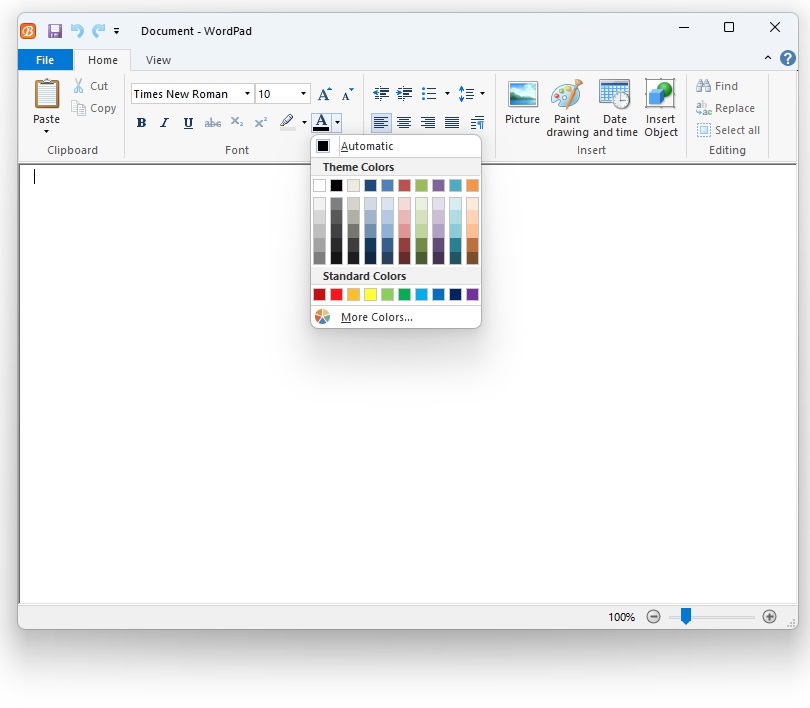Image resolution: width=810 pixels, height=708 pixels.
Task: Click the Paste icon in Clipboard group
Action: pyautogui.click(x=46, y=95)
